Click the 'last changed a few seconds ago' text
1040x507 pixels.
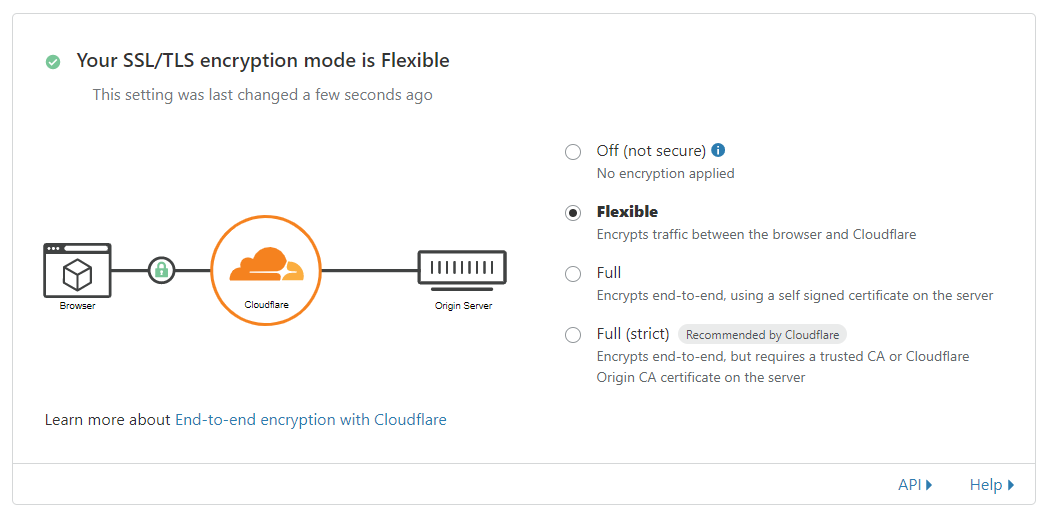(263, 95)
